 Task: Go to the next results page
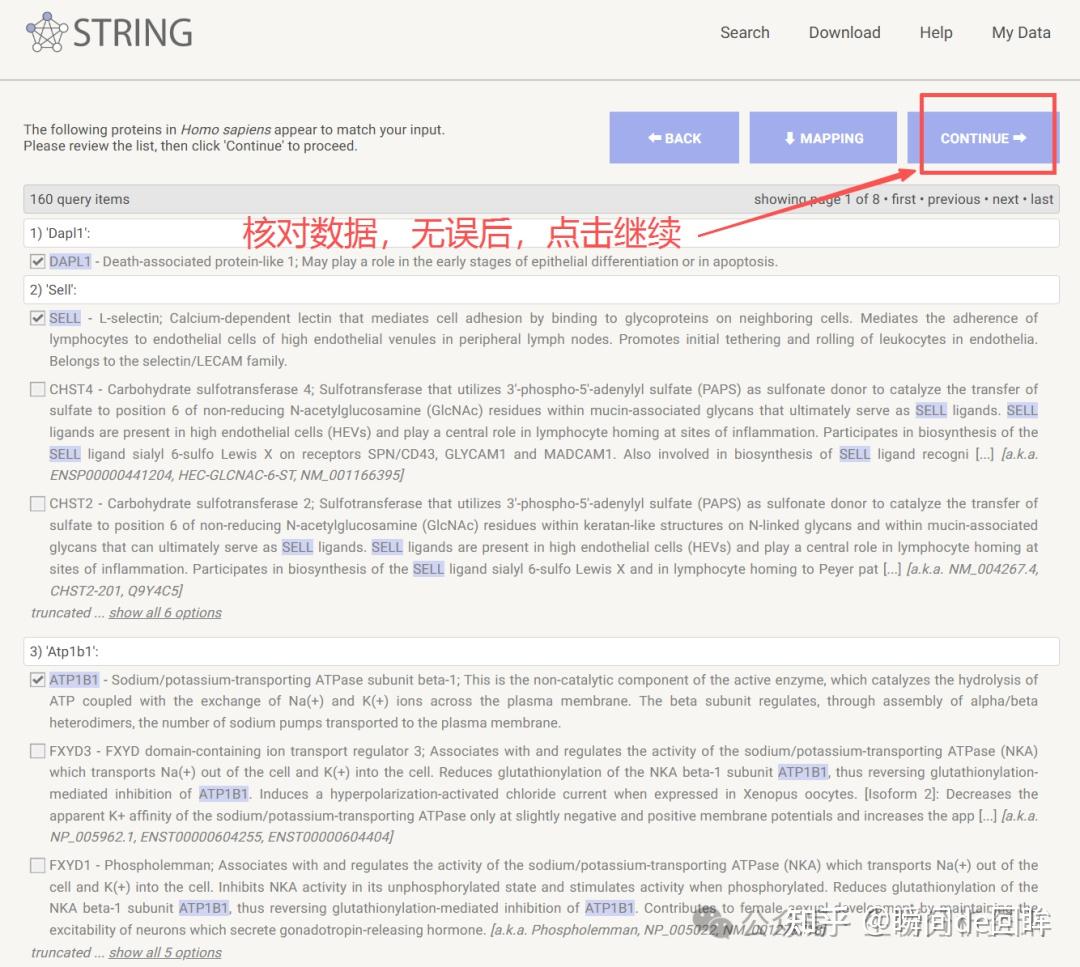(x=1006, y=199)
